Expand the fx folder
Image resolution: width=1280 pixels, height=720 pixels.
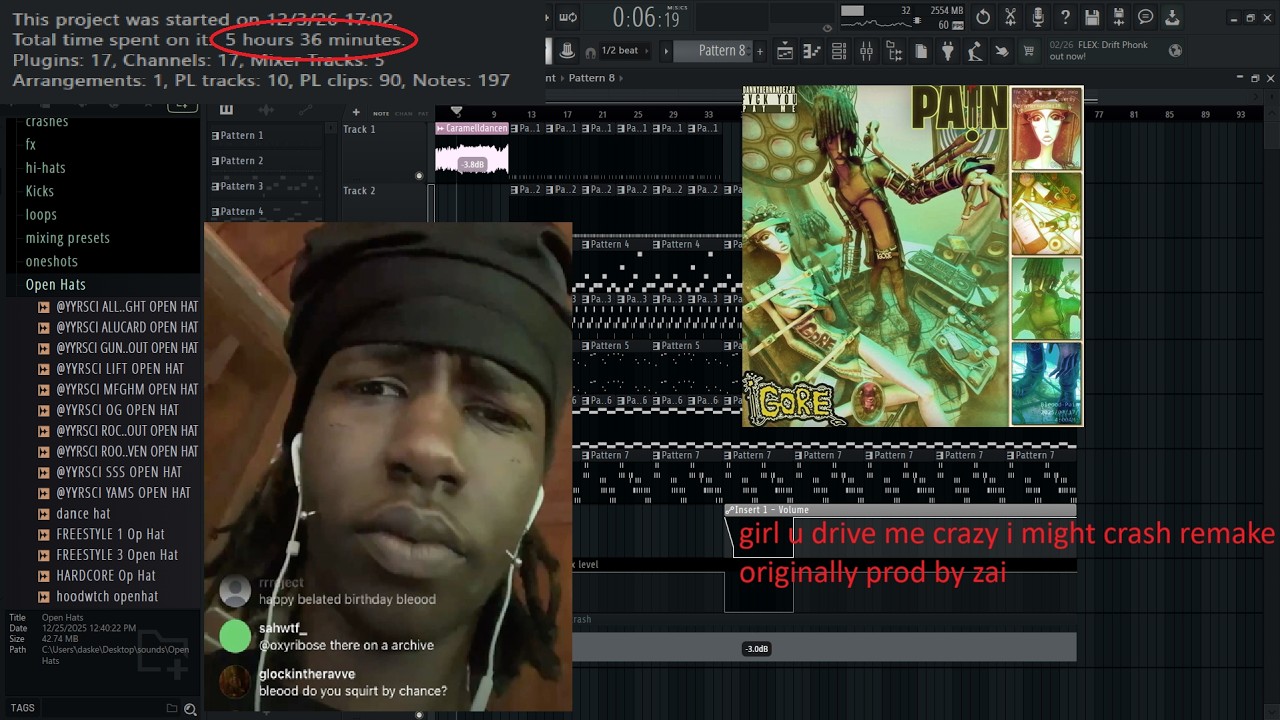30,145
